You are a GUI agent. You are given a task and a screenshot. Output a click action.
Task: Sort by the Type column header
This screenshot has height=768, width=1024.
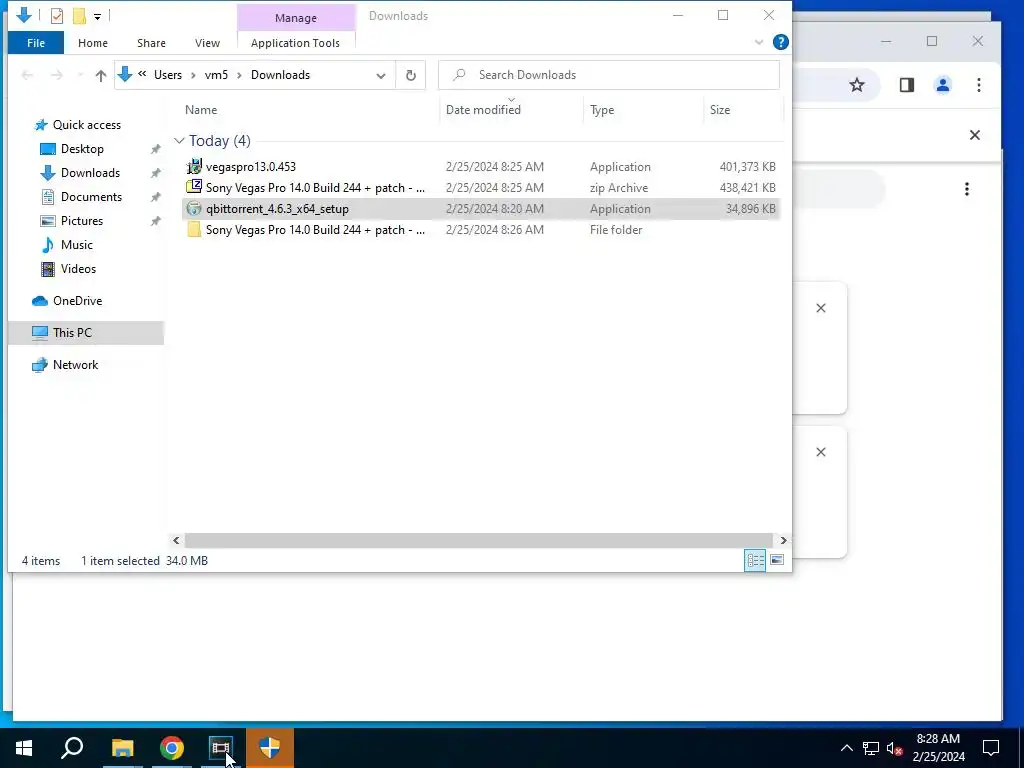(601, 110)
